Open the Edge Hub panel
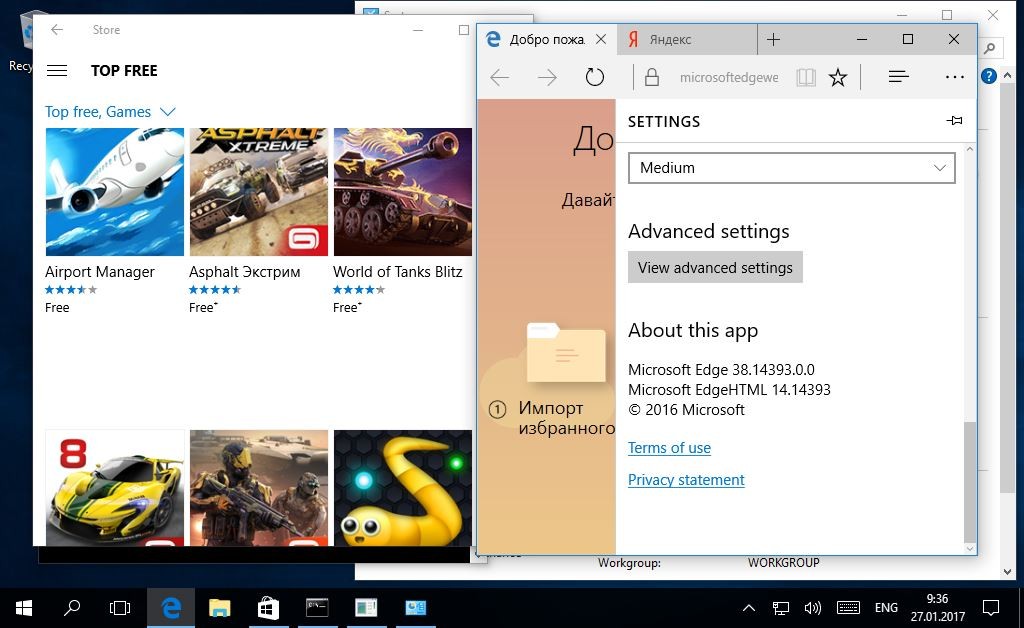1024x628 pixels. (899, 78)
